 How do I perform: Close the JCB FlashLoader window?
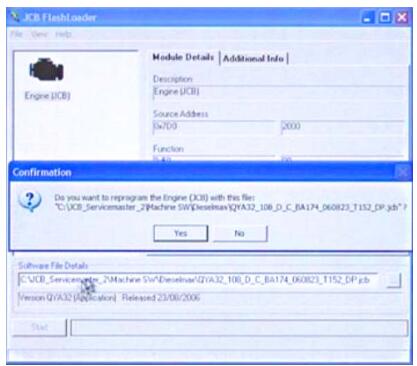tap(402, 17)
